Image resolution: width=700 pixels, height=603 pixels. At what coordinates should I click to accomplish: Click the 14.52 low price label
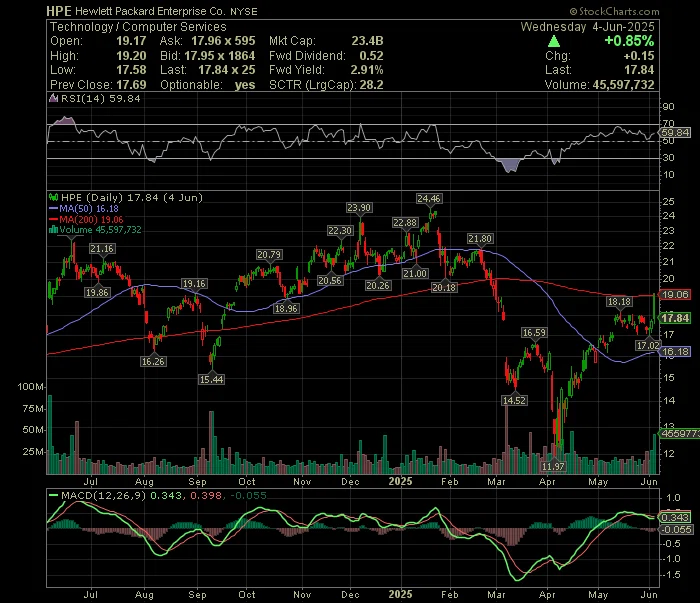(514, 400)
